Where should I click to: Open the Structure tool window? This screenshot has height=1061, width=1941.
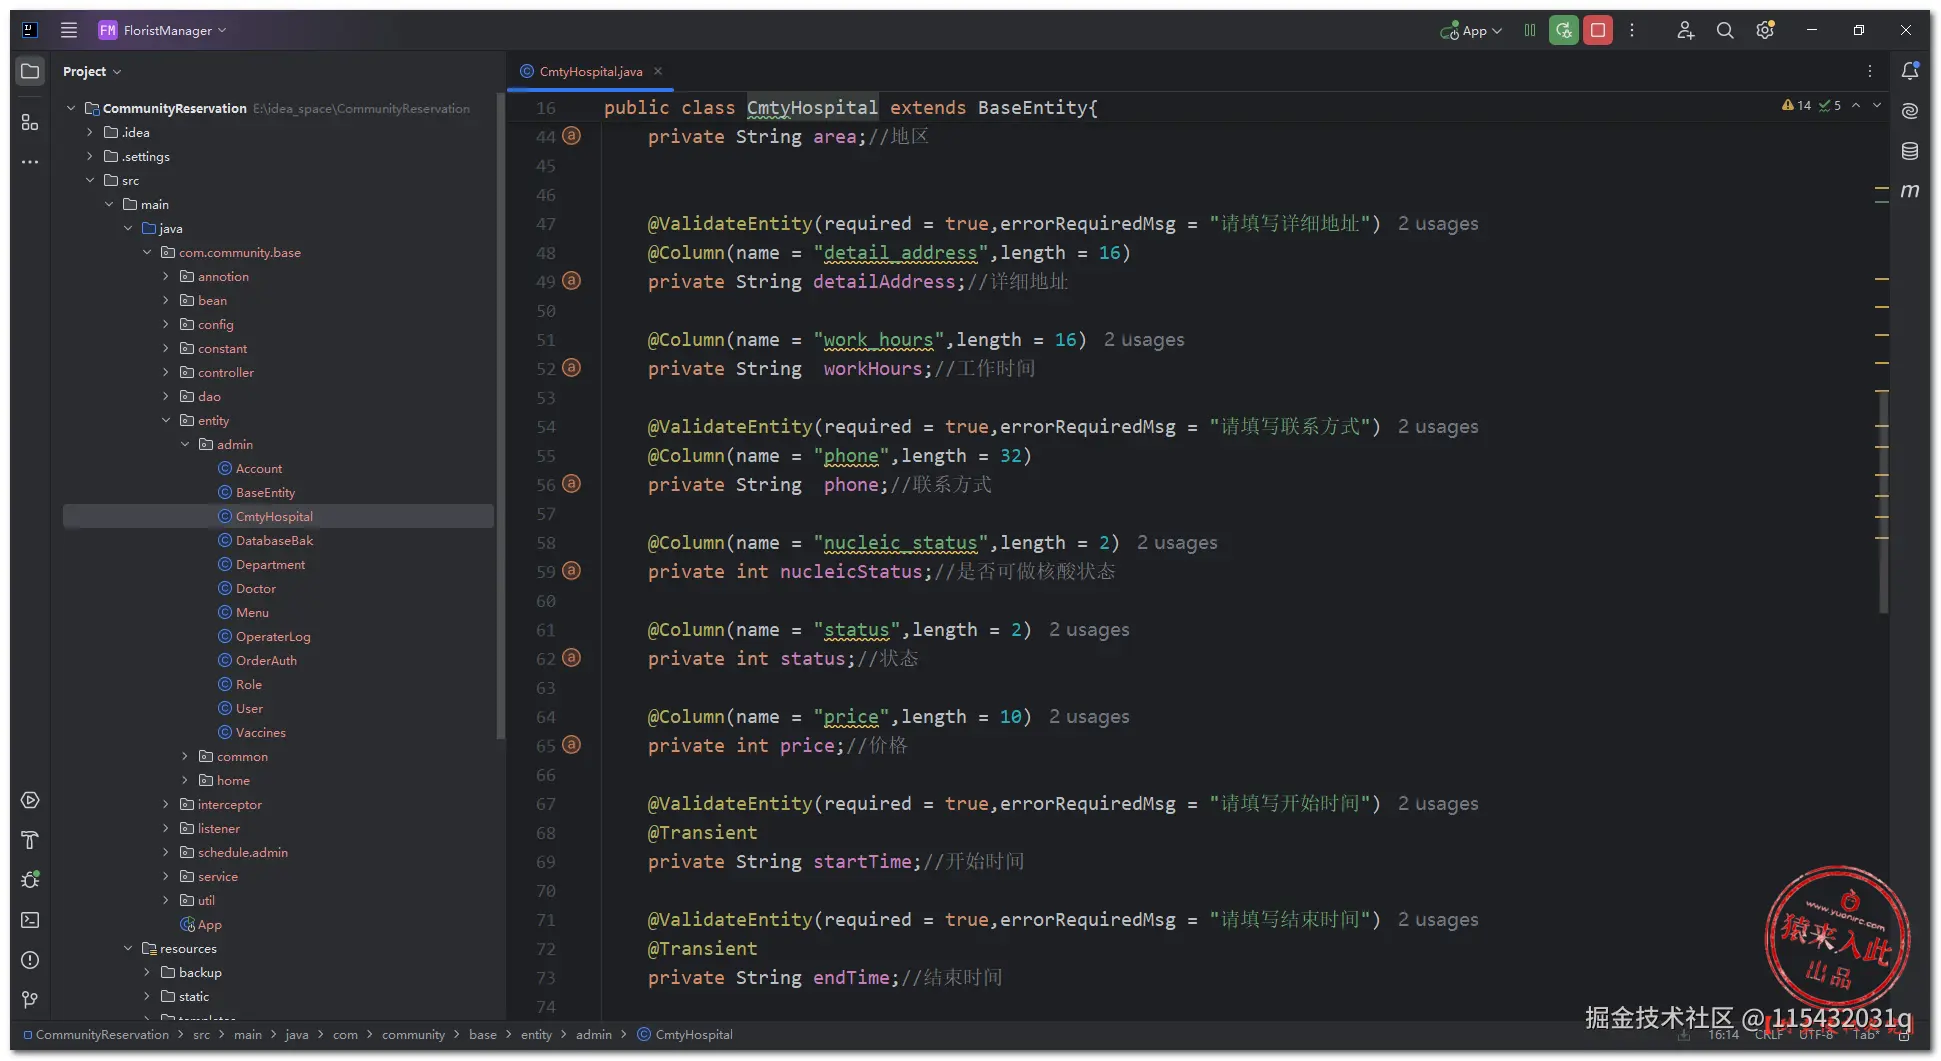[30, 122]
